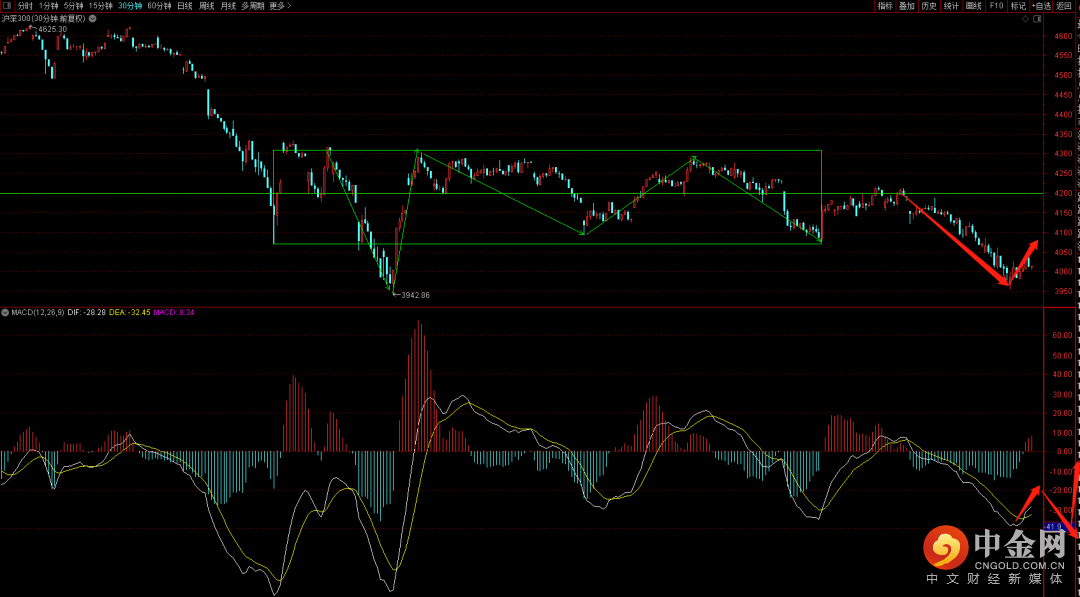
Task: Open the 指标 indicators panel
Action: pyautogui.click(x=884, y=6)
